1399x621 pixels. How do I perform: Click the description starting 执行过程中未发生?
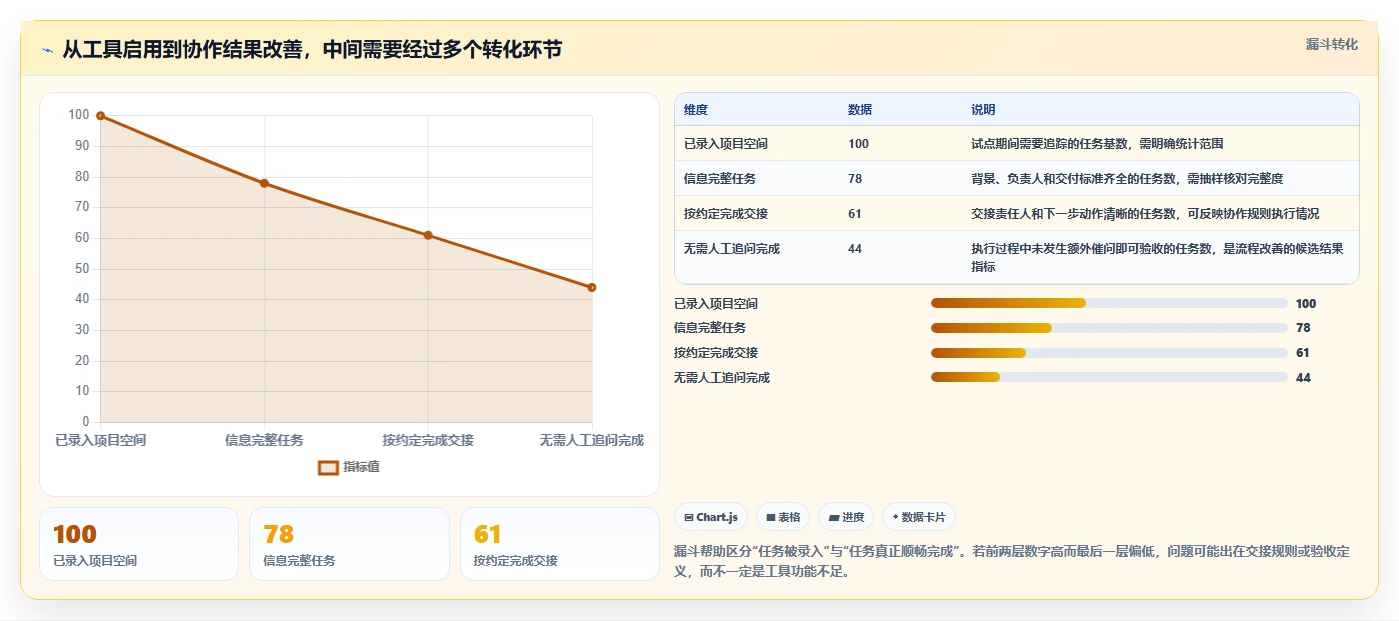(x=1157, y=258)
